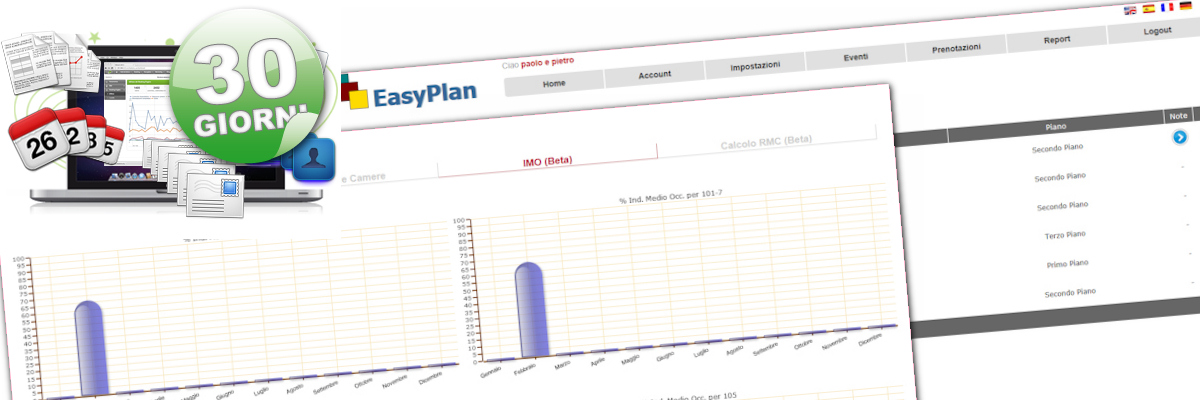Open the Home menu
Viewport: 1200px width, 400px height.
pos(554,84)
